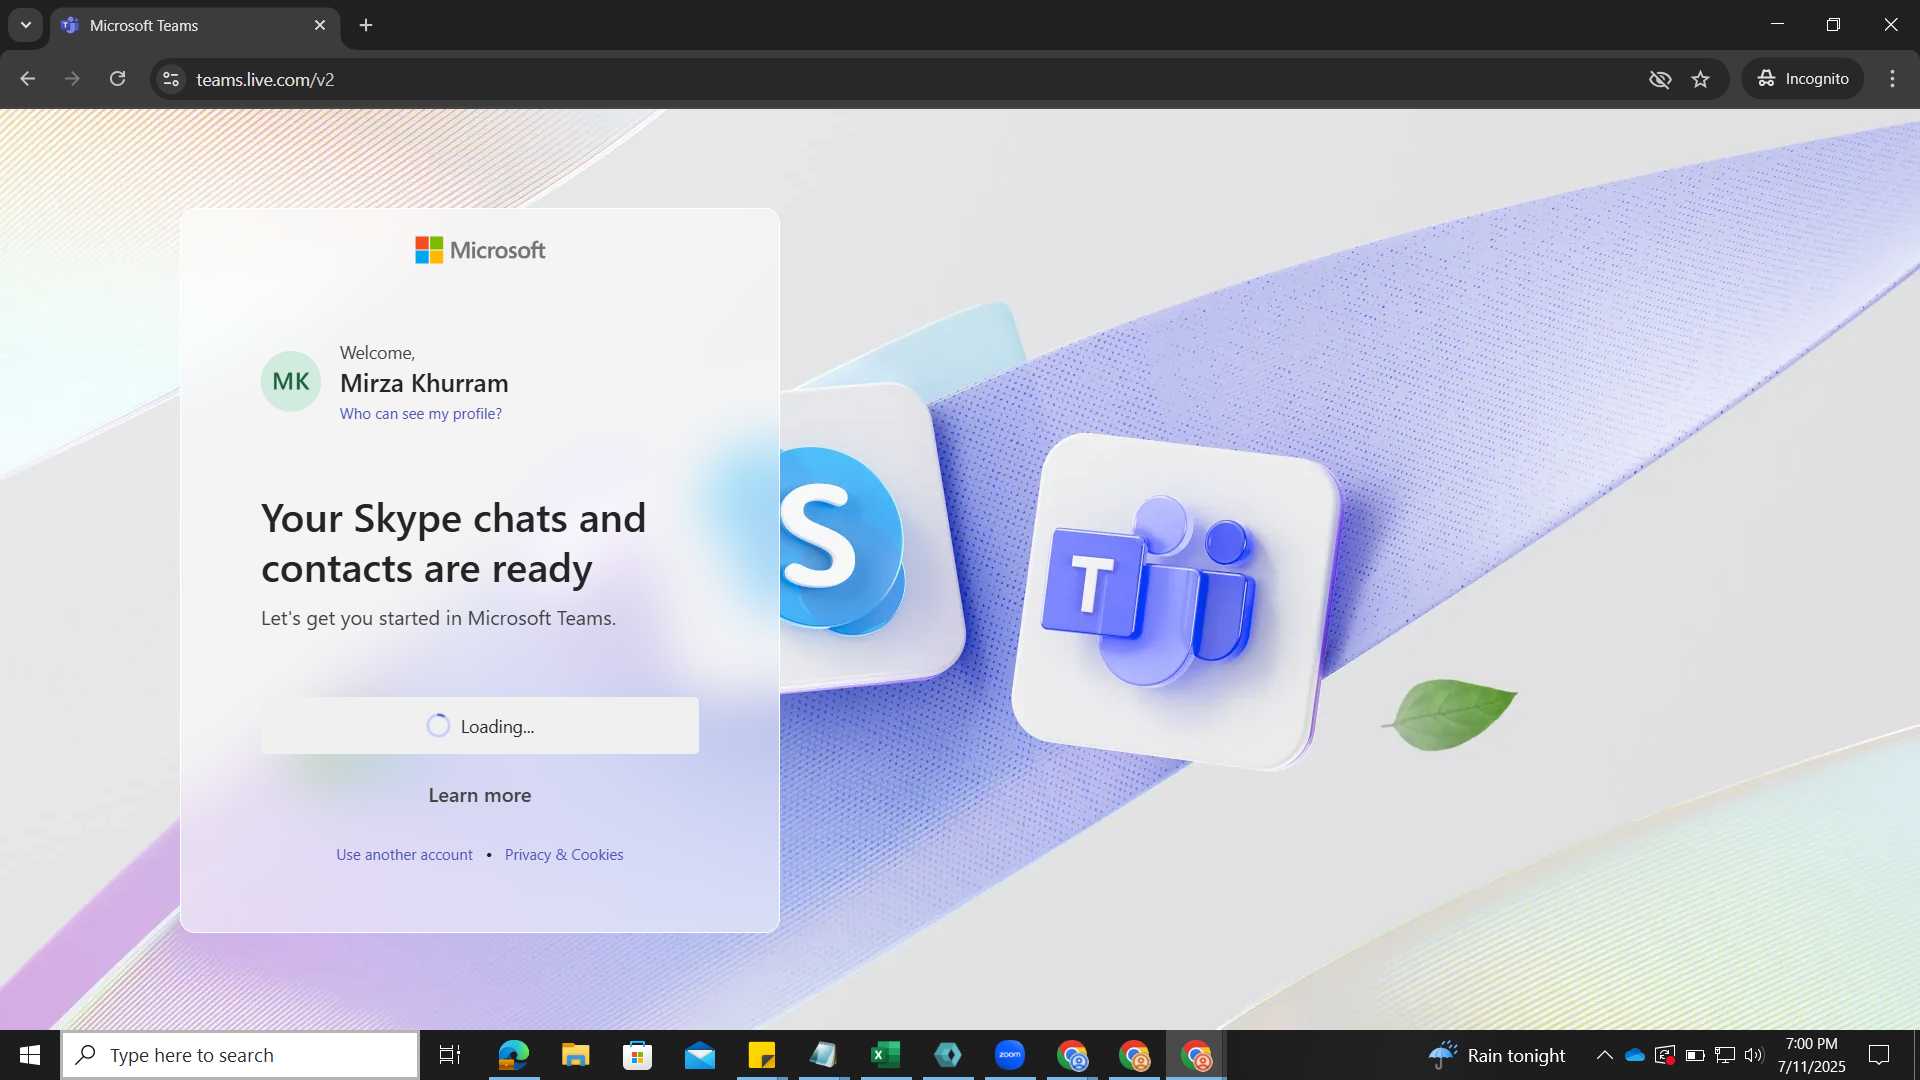The height and width of the screenshot is (1080, 1920).
Task: Open active Chrome incognito taskbar icon
Action: (x=1196, y=1055)
